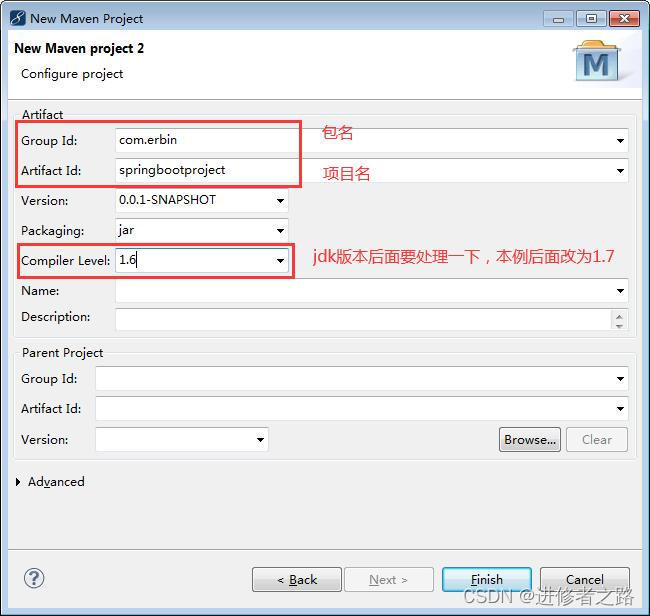The width and height of the screenshot is (650, 616).
Task: Click the 'Configure project' subtitle text
Action: tap(72, 74)
